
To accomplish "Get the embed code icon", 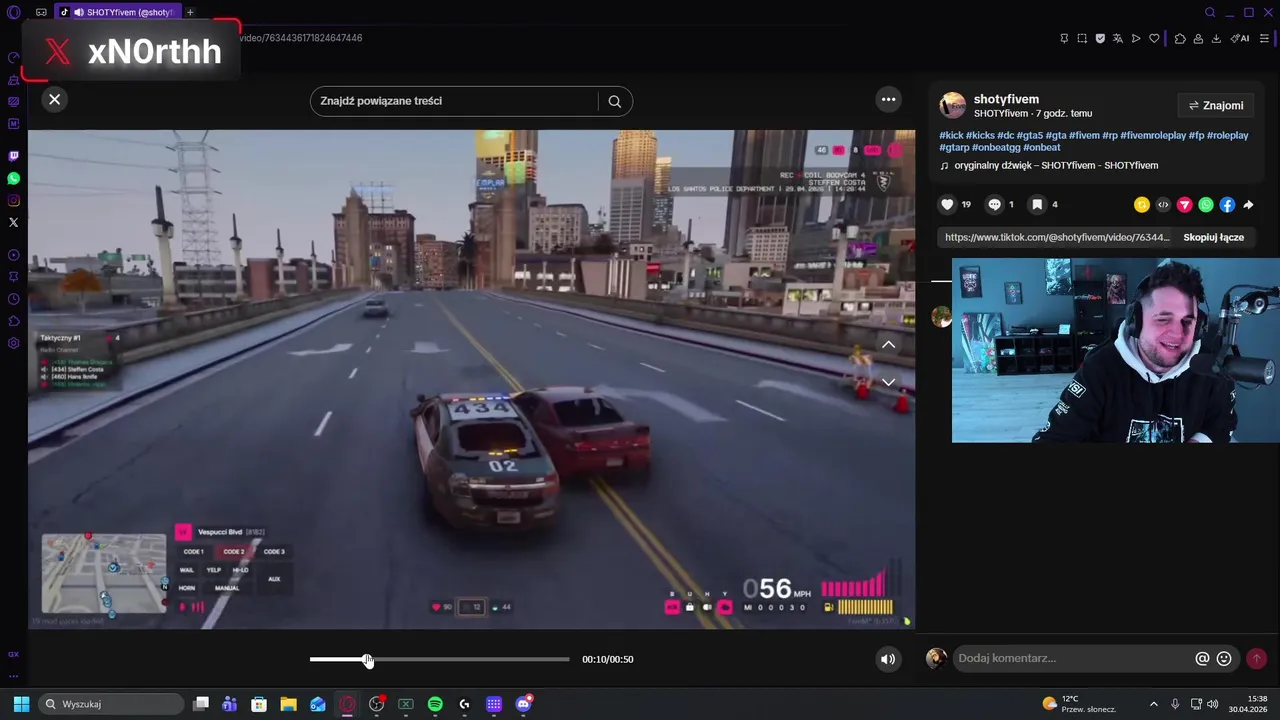I will (1163, 205).
